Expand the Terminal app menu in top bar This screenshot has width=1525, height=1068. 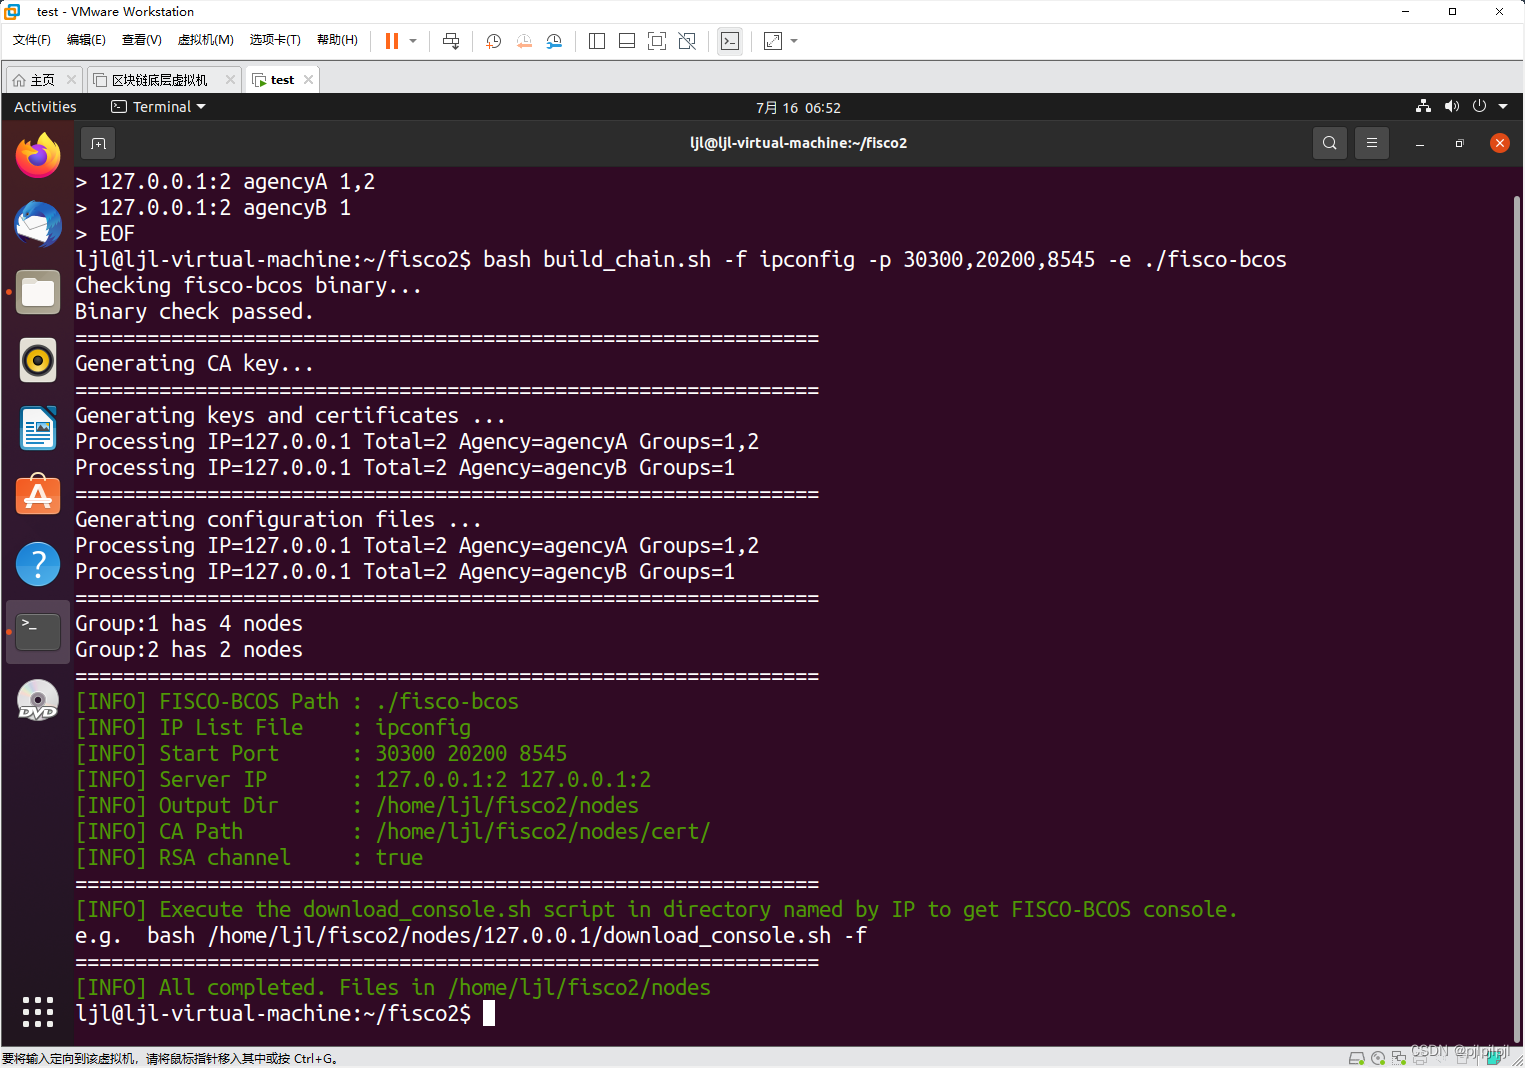coord(158,107)
